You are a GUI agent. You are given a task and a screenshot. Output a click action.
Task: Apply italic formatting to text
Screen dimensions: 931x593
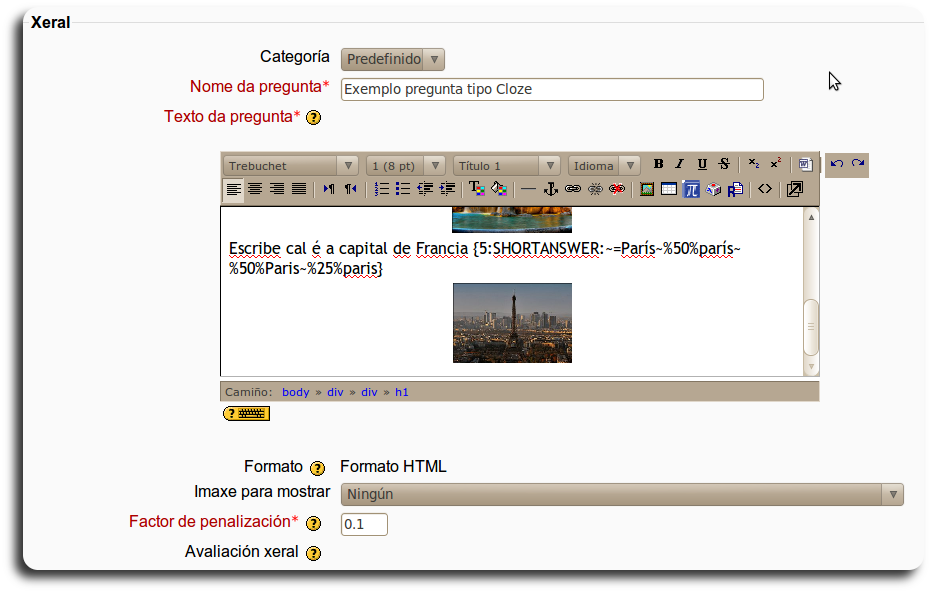679,165
